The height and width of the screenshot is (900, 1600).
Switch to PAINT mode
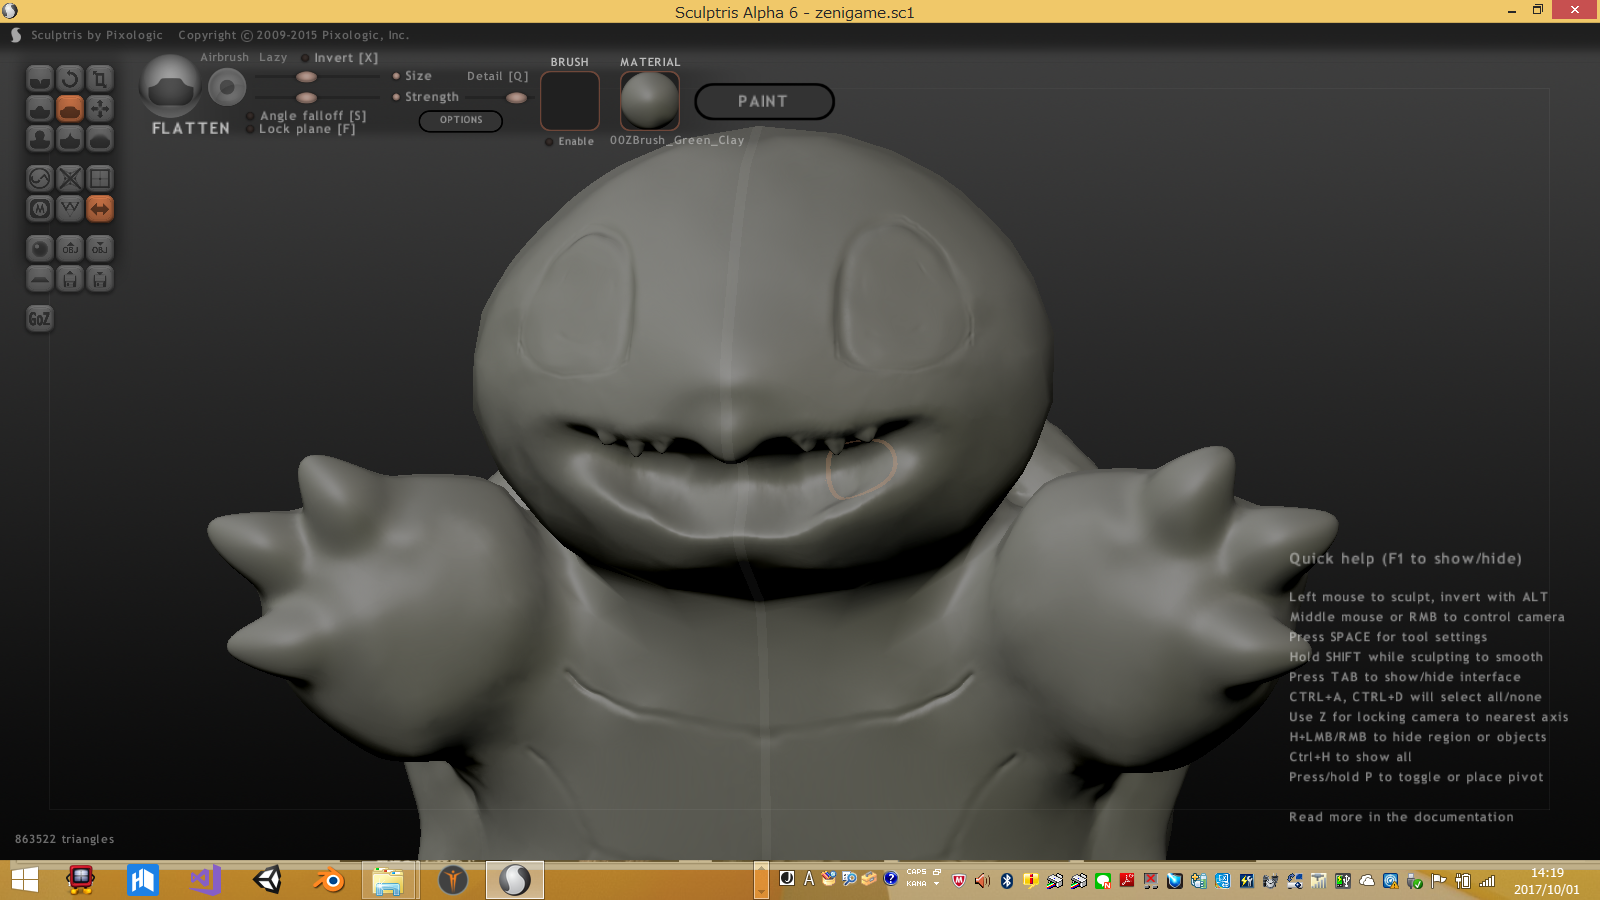[x=764, y=101]
